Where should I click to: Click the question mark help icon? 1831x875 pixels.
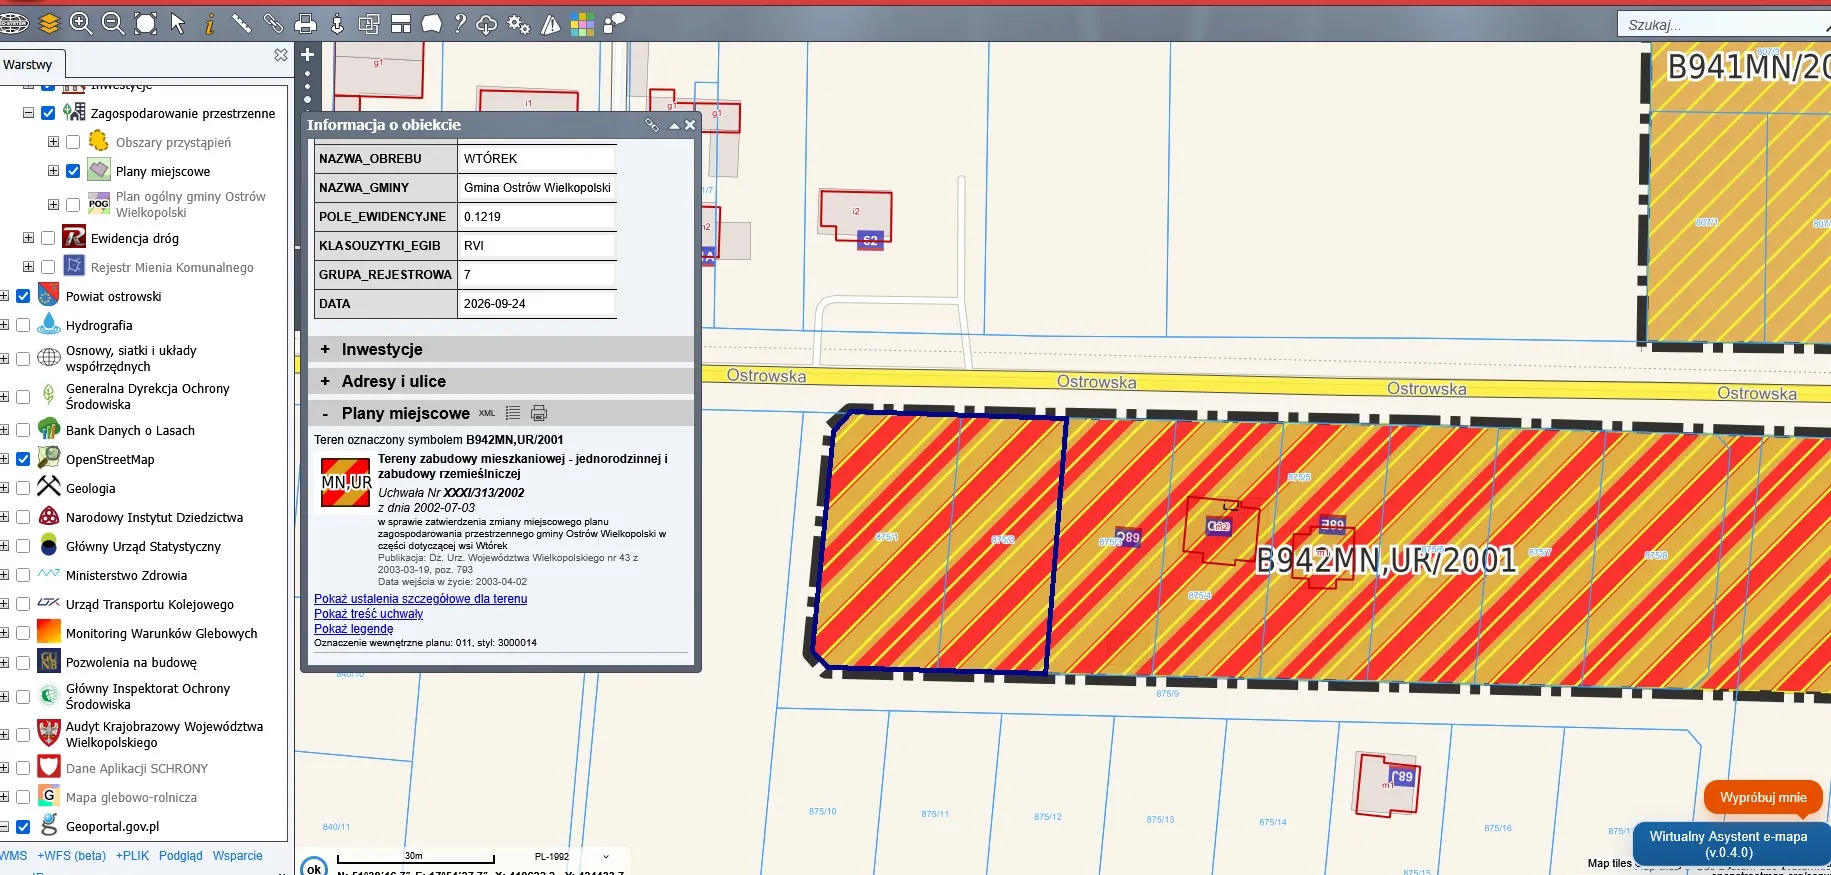tap(460, 23)
